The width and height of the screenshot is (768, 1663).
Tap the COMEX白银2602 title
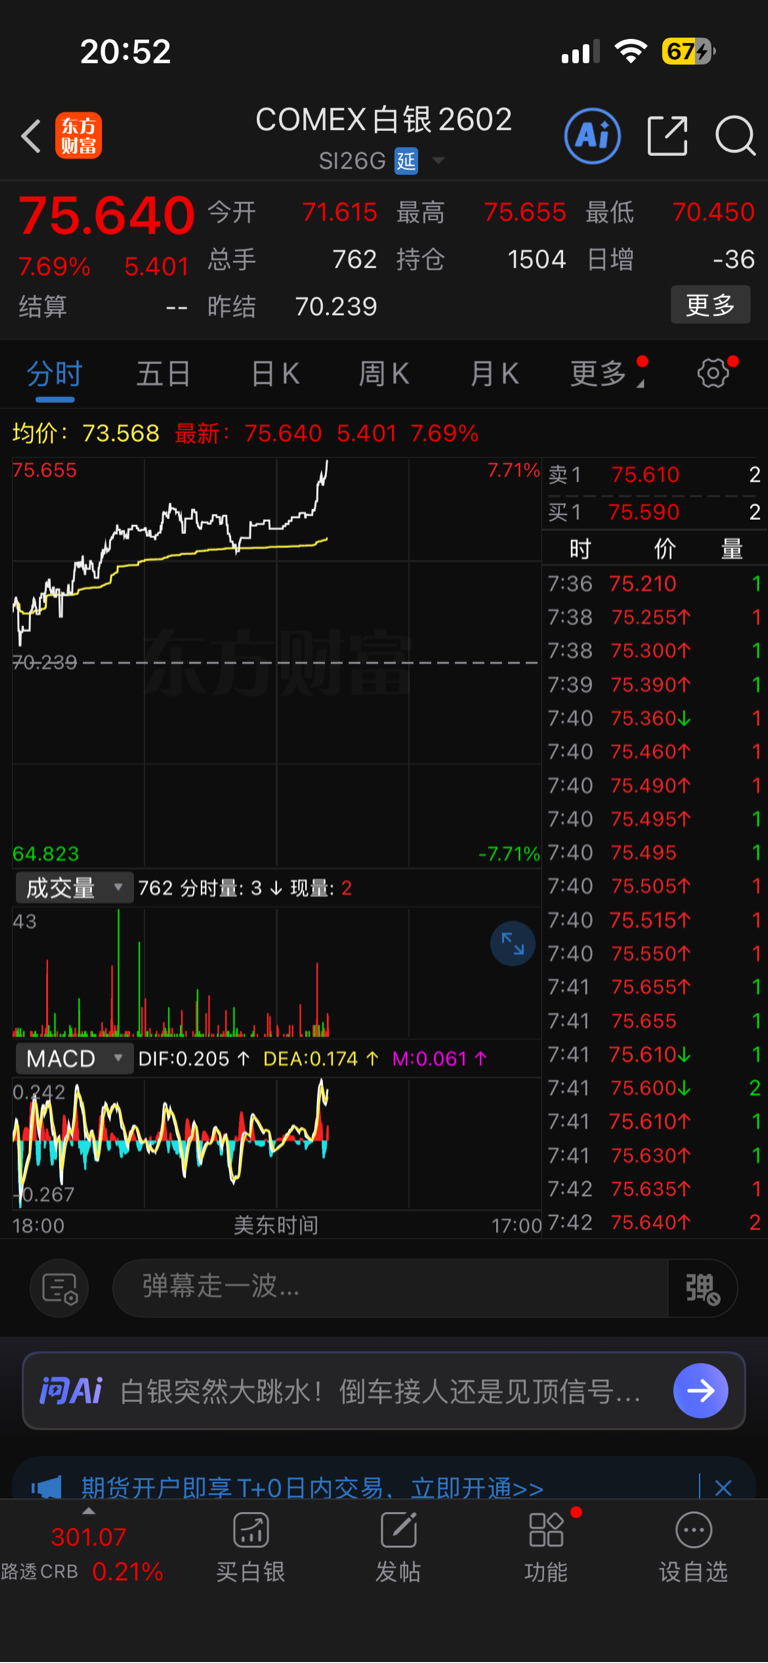tap(384, 120)
